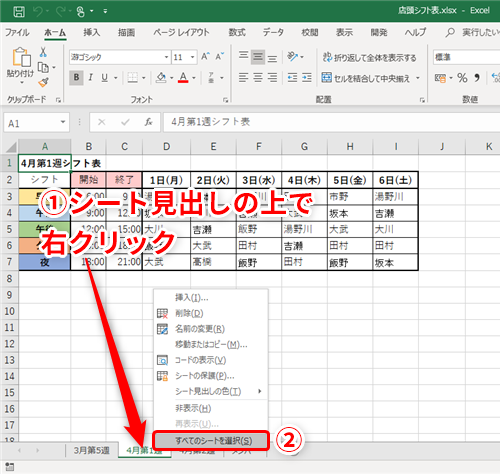Click the fx insert function icon
The height and width of the screenshot is (474, 500).
(x=148, y=122)
